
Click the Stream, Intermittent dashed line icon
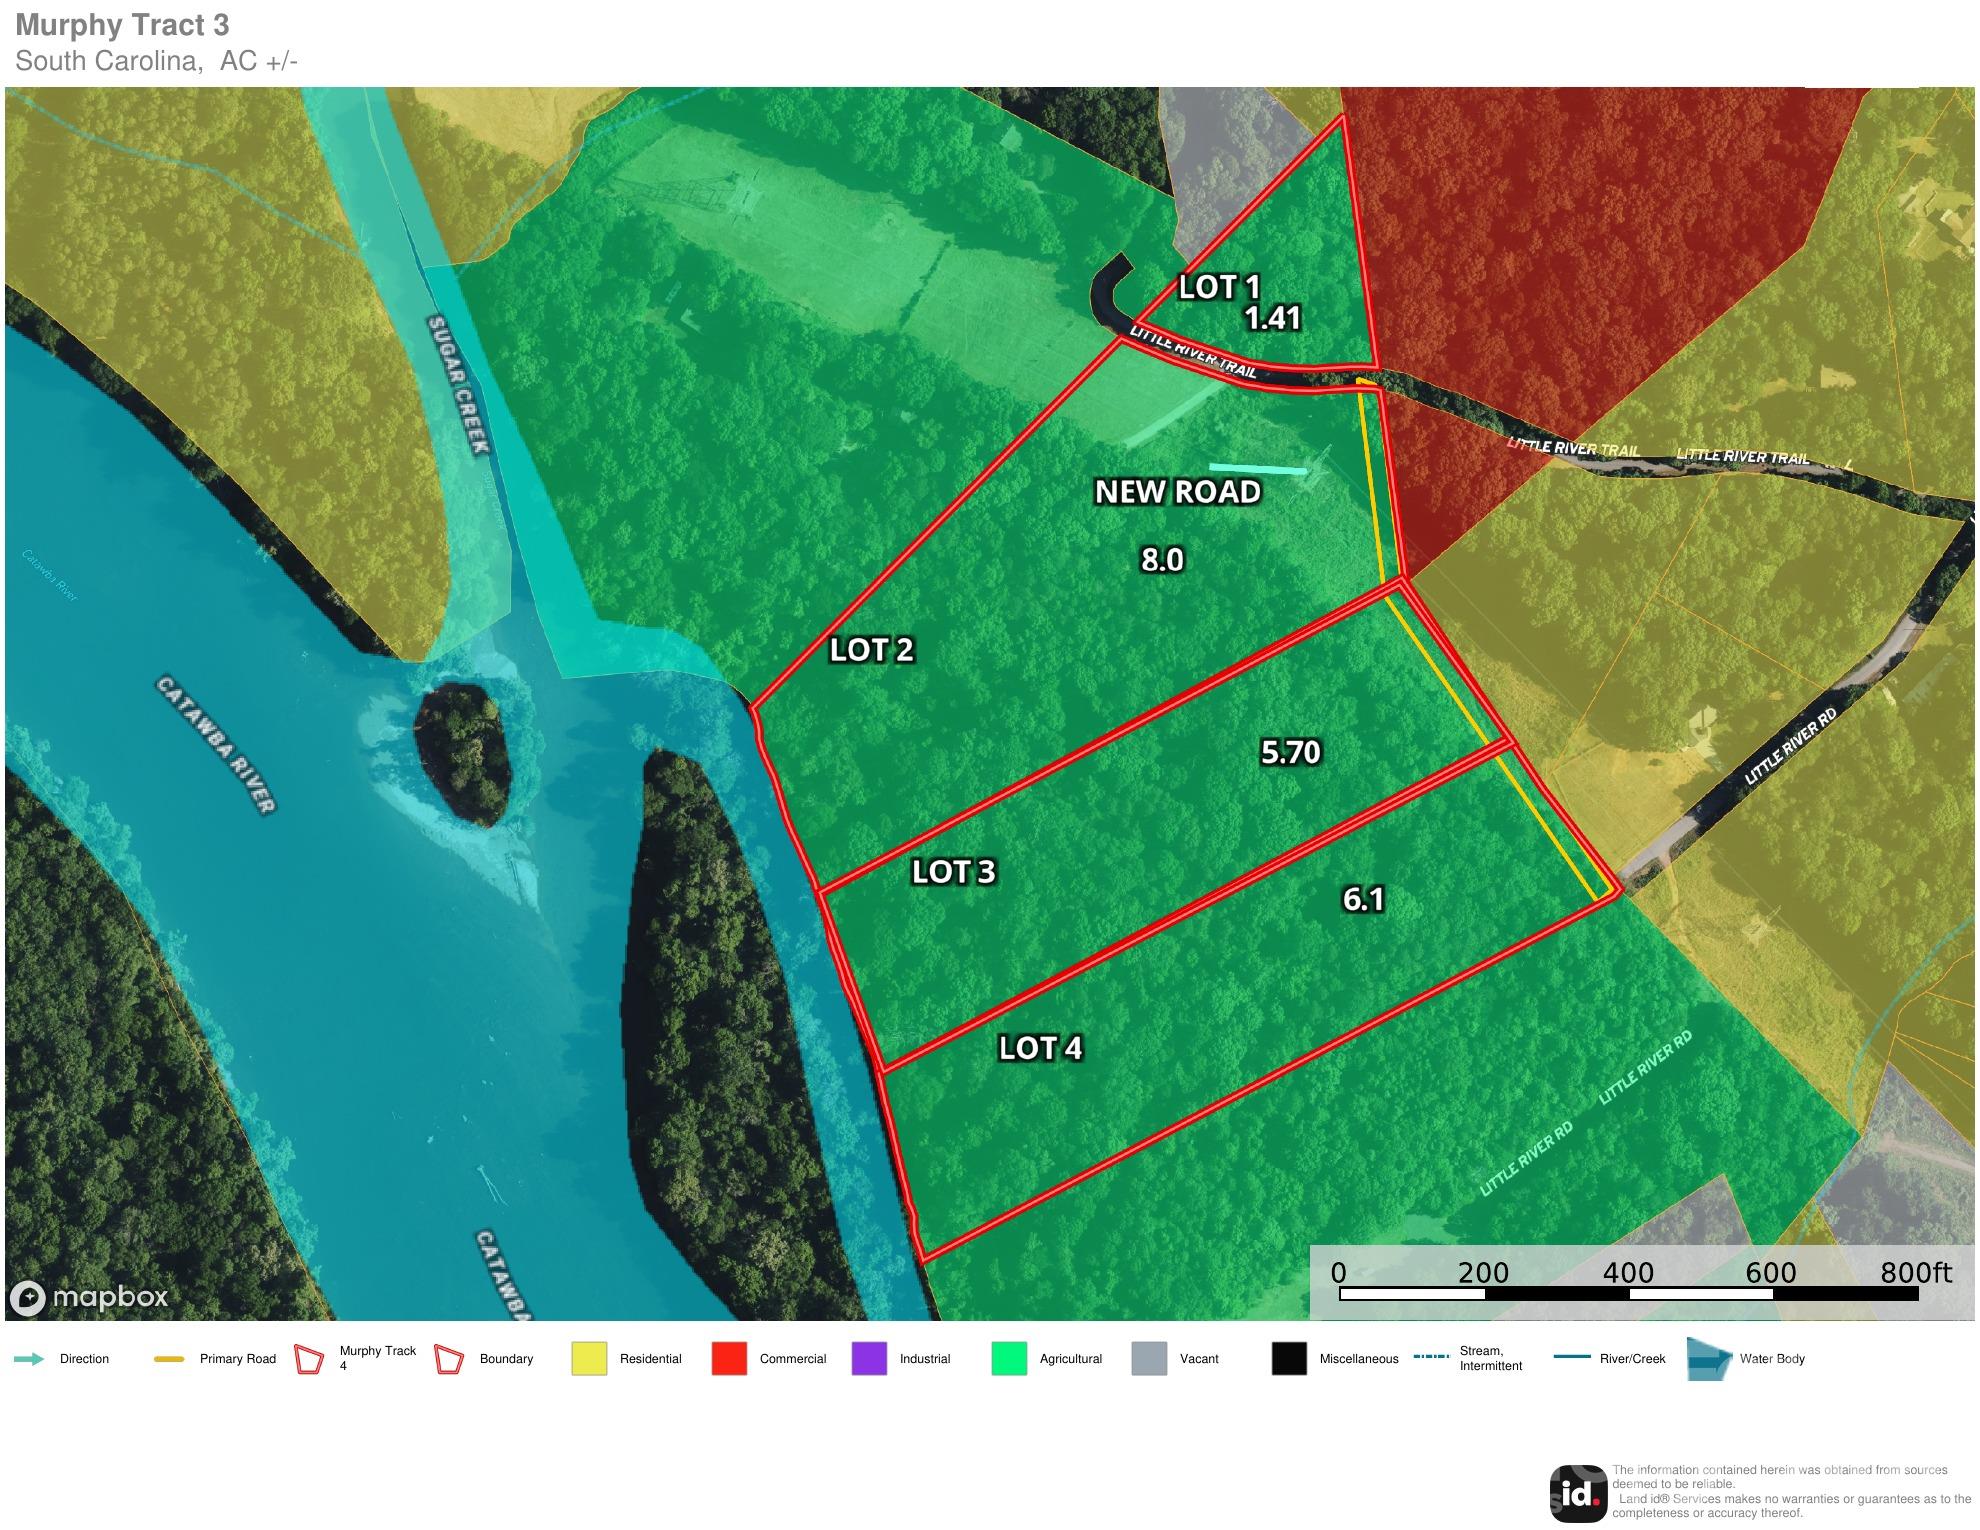1431,1357
